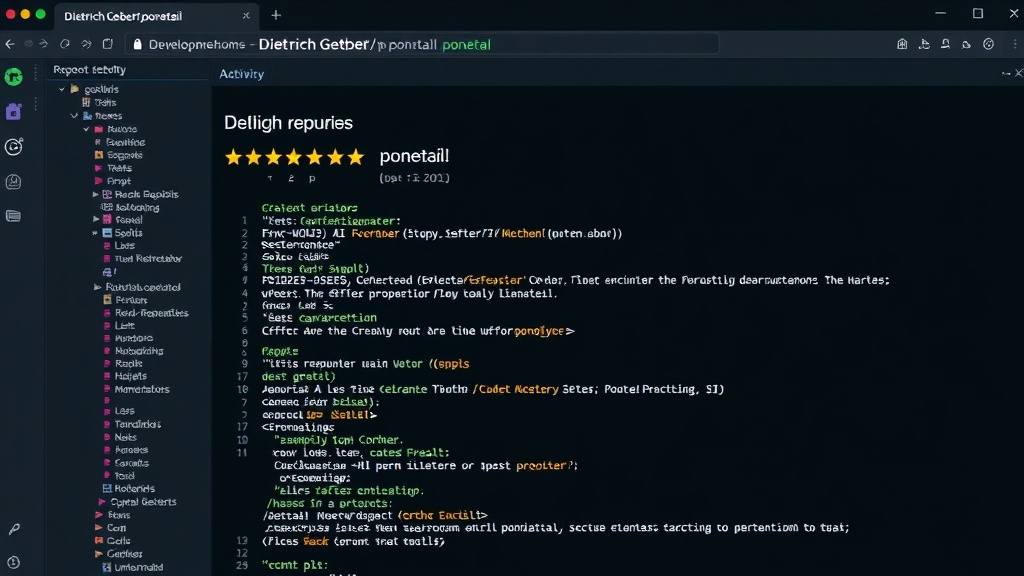Screen dimensions: 1024x576
Task: Open the profile badge icon in the left bar
Action: (x=14, y=182)
